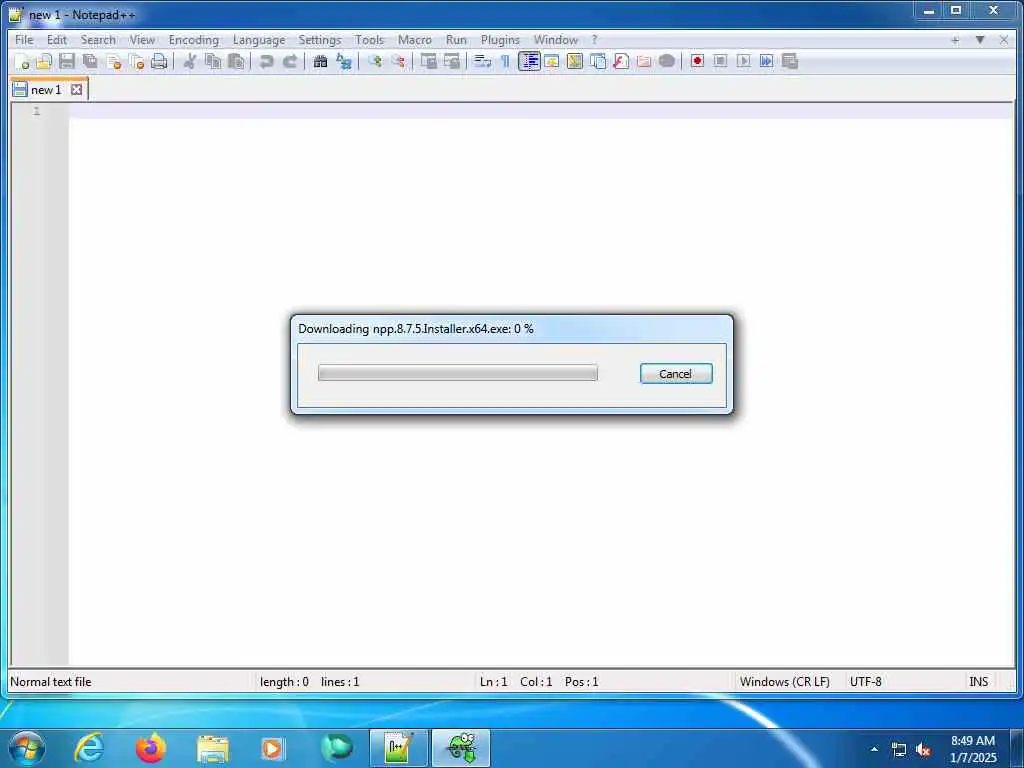Click the Zoom In toolbar icon
Screen dimensions: 1024x768
(x=375, y=61)
